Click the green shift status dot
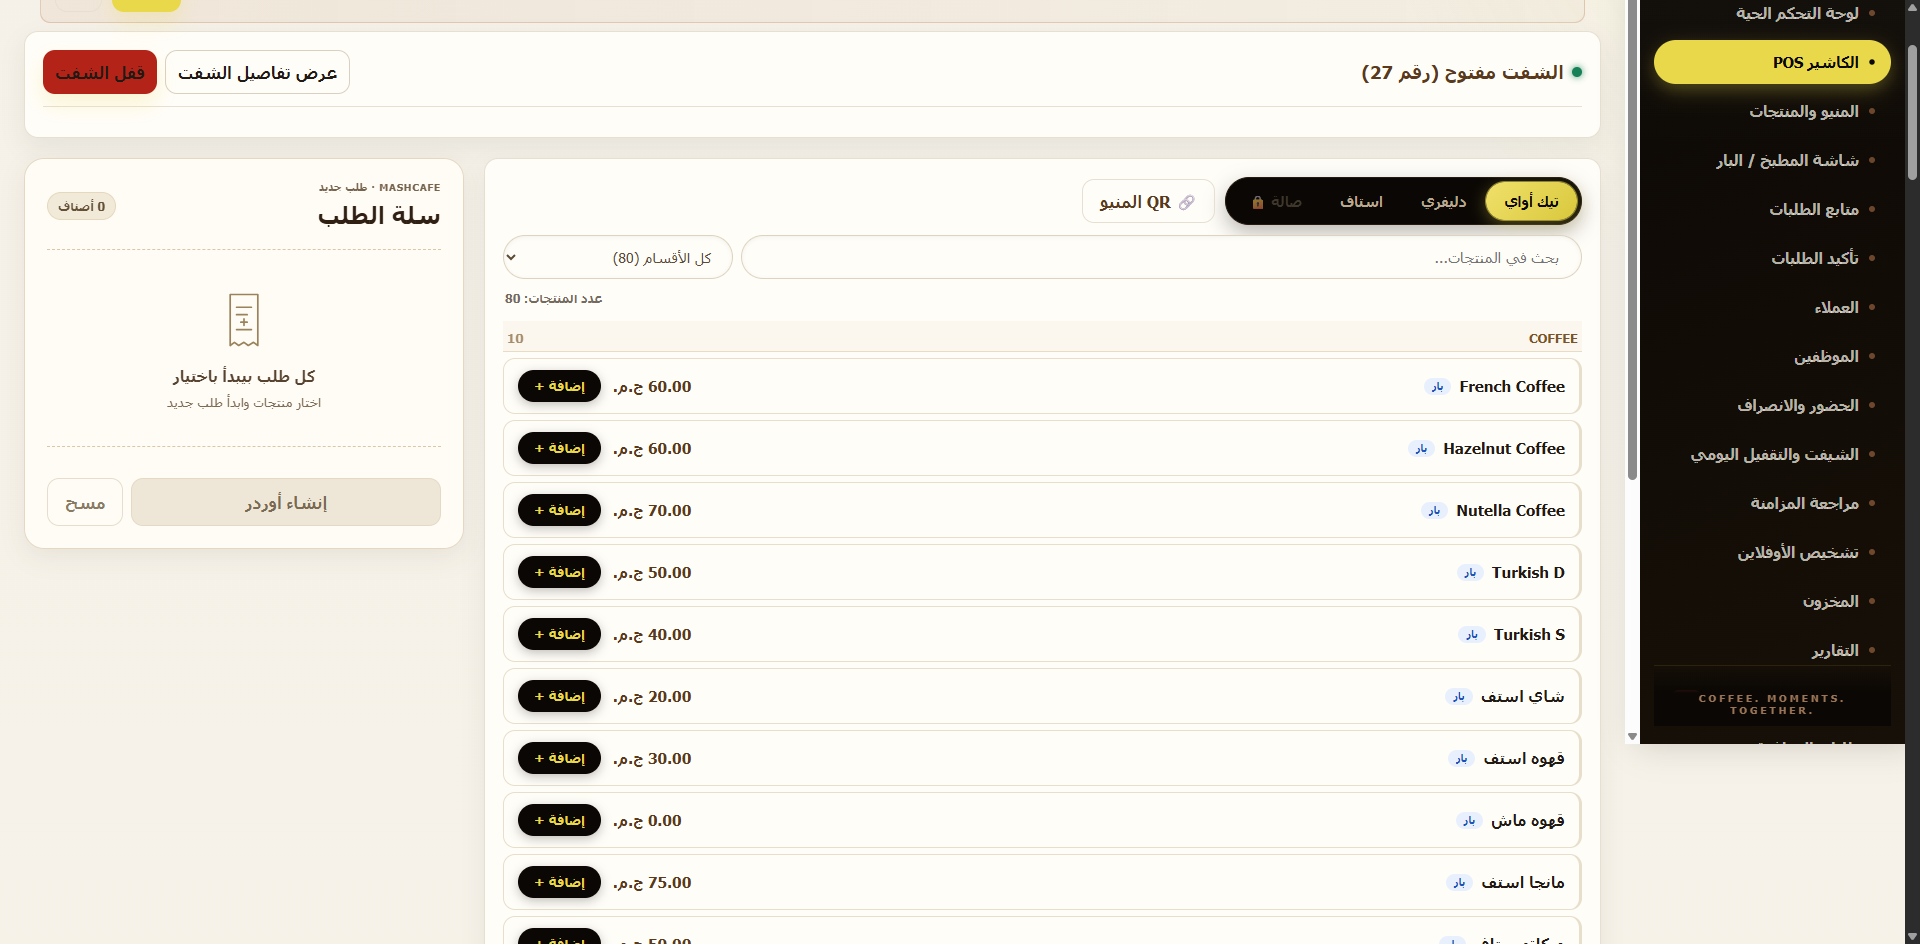 coord(1577,72)
